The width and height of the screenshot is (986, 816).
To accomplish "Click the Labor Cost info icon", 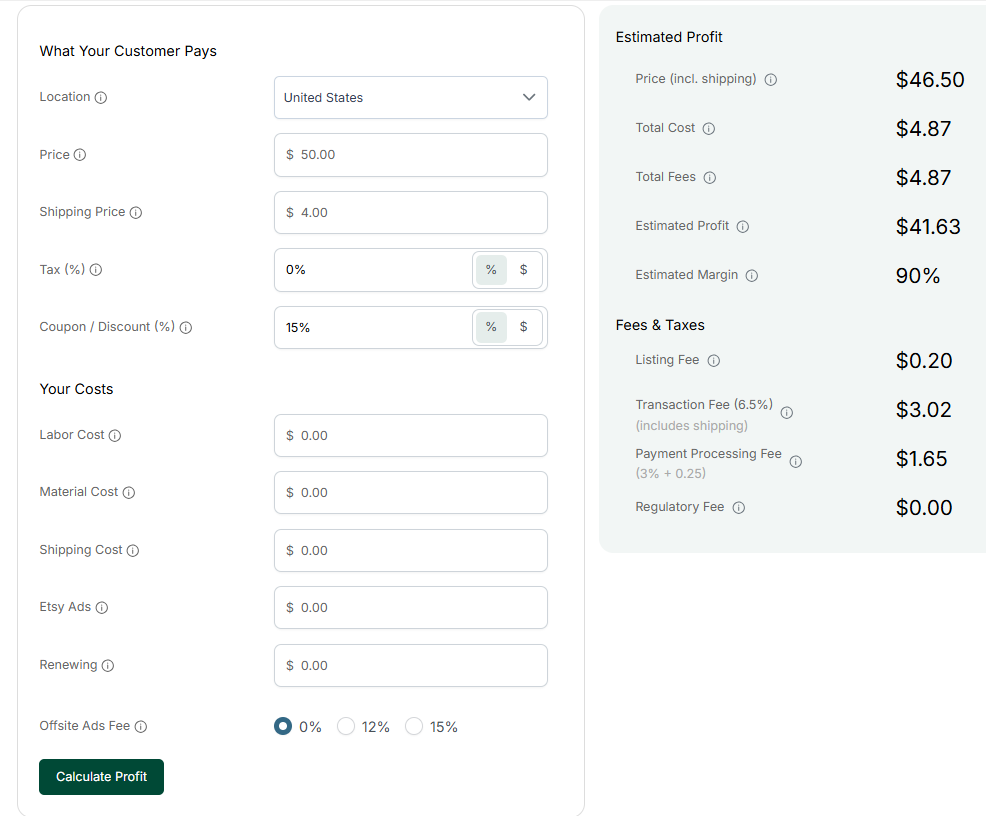I will pyautogui.click(x=113, y=435).
